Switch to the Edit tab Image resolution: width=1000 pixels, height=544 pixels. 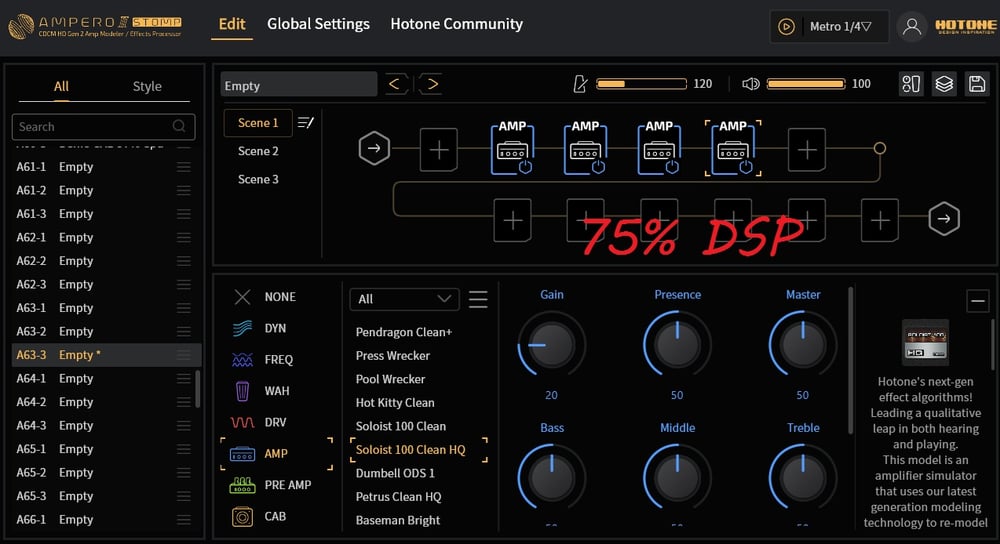[x=232, y=24]
